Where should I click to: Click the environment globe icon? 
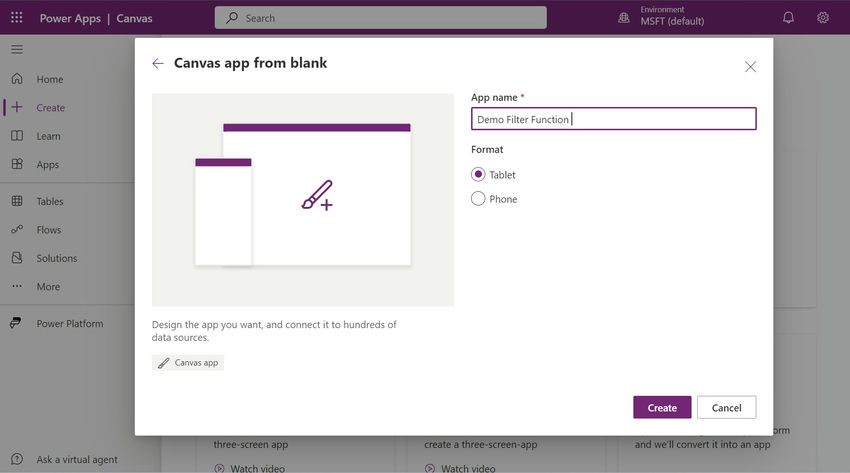tap(624, 18)
